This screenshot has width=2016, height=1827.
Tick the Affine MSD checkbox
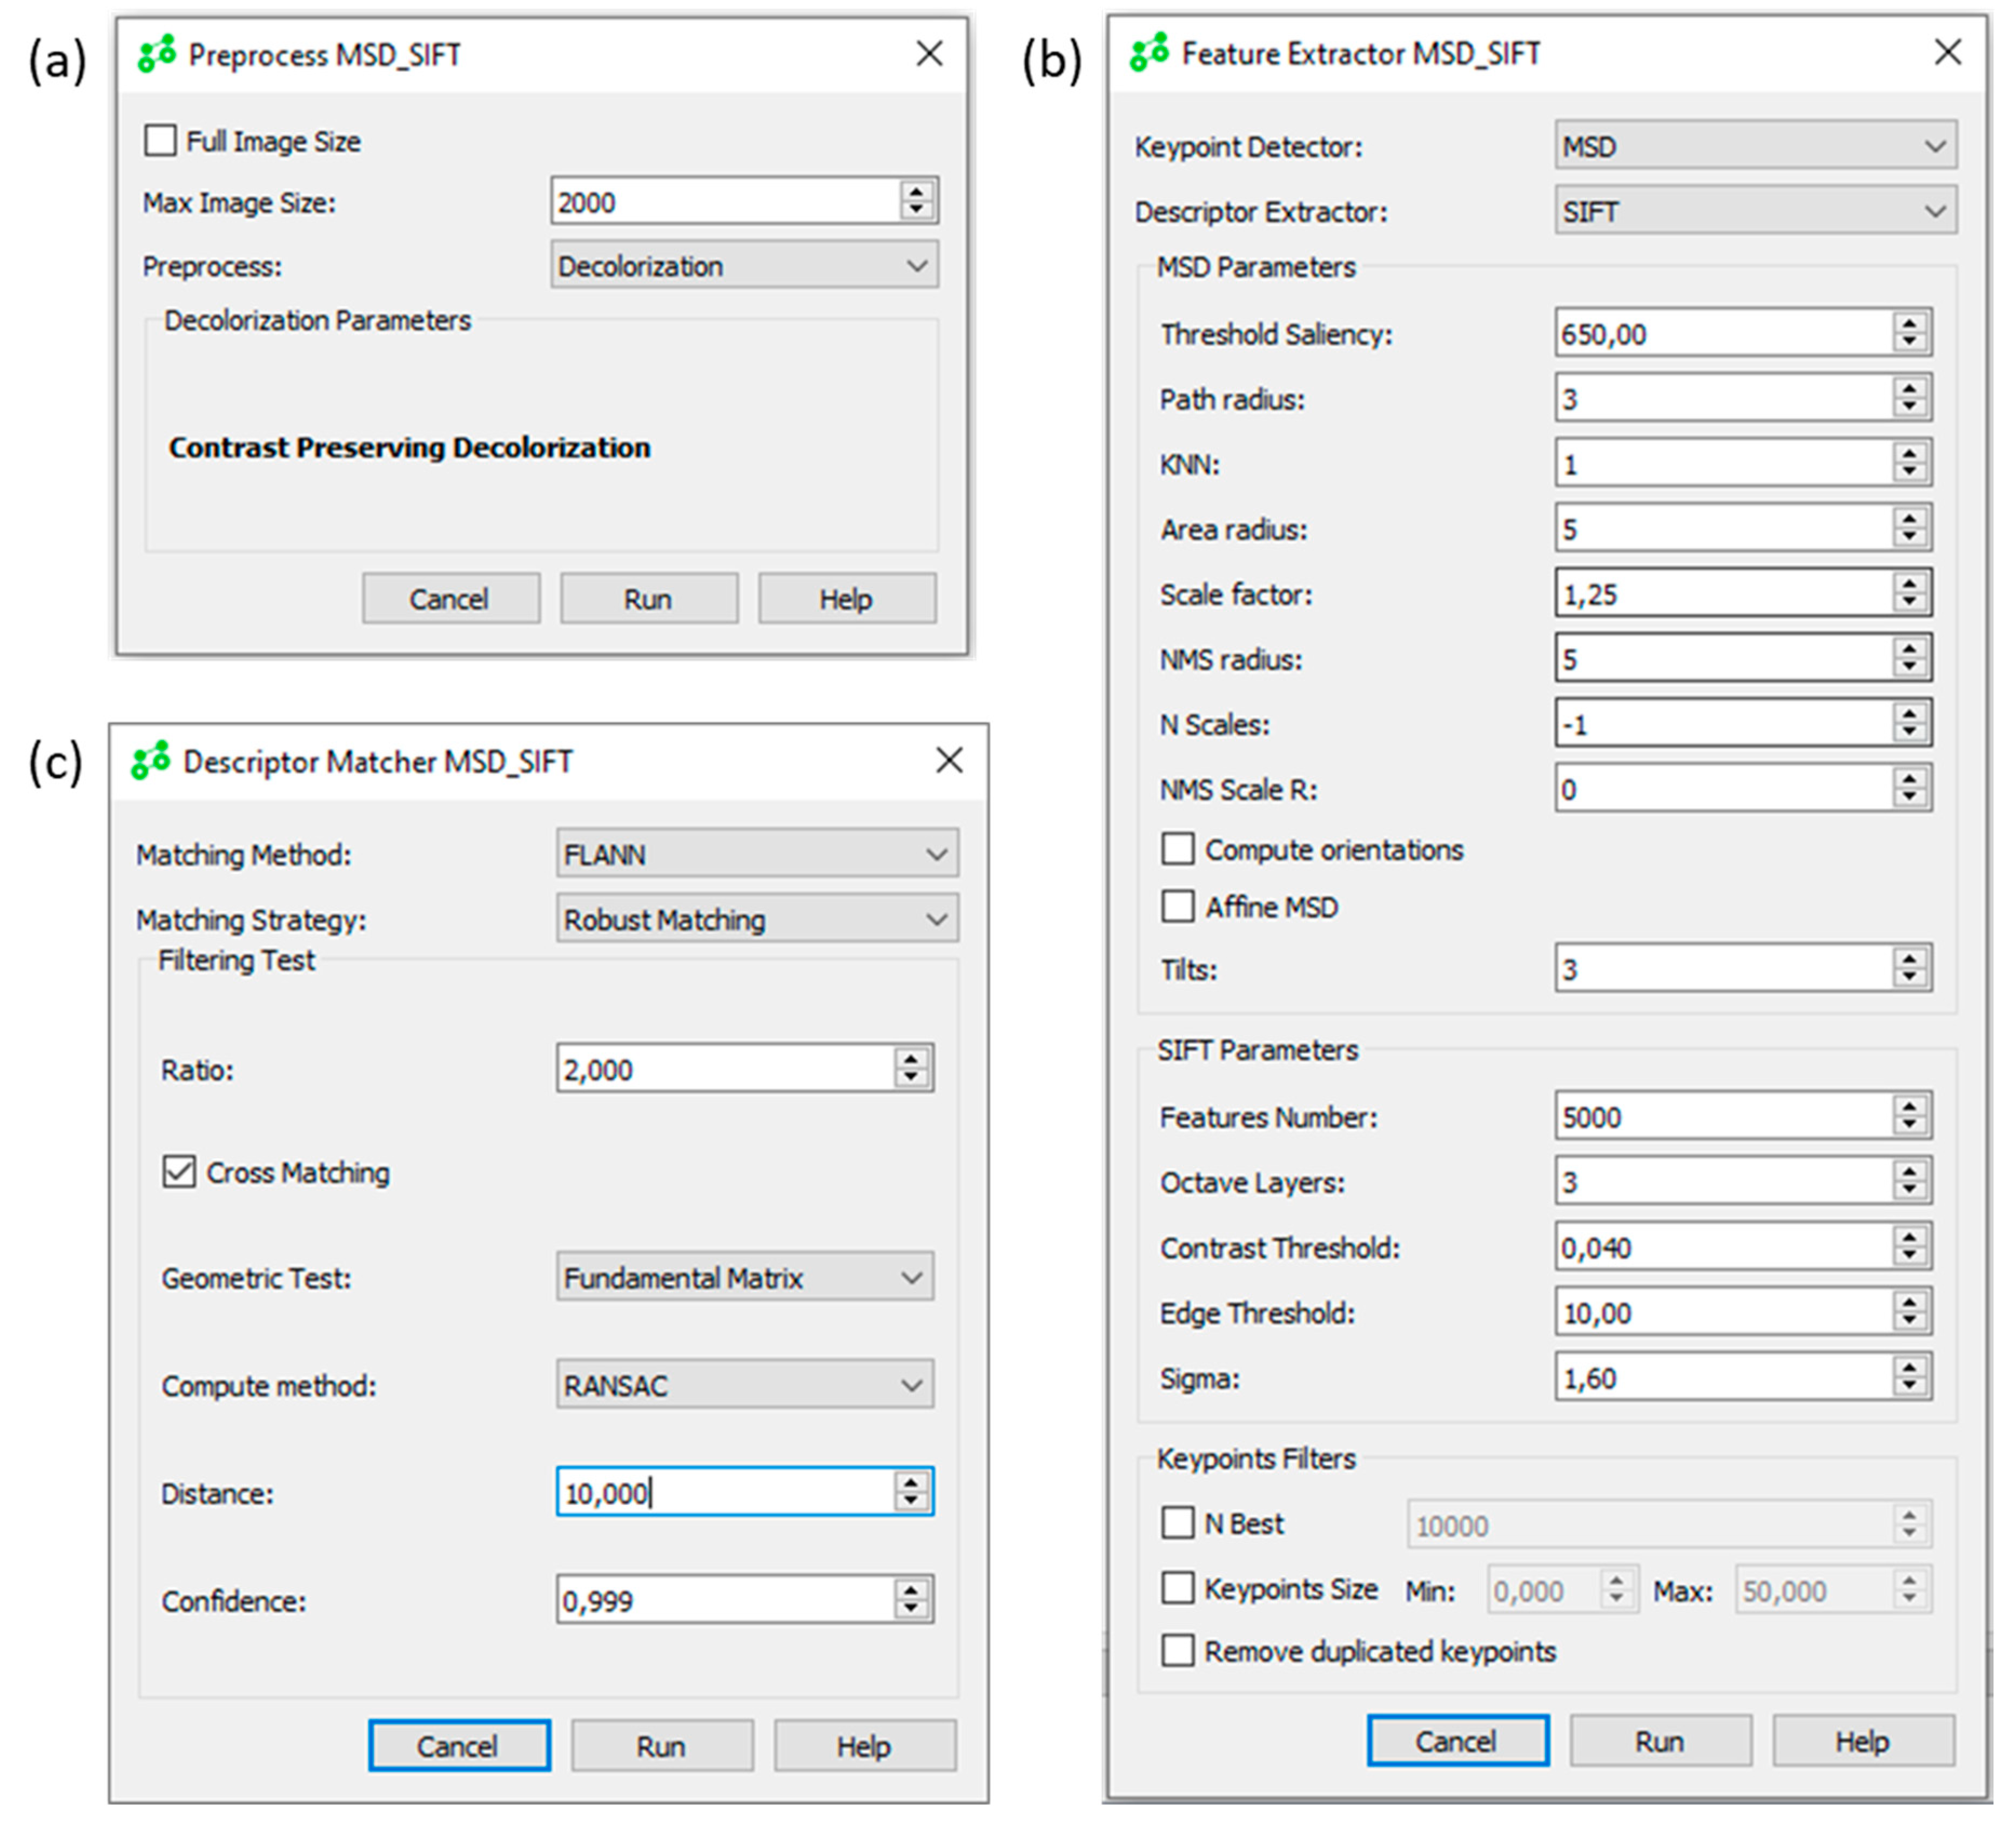point(1177,906)
